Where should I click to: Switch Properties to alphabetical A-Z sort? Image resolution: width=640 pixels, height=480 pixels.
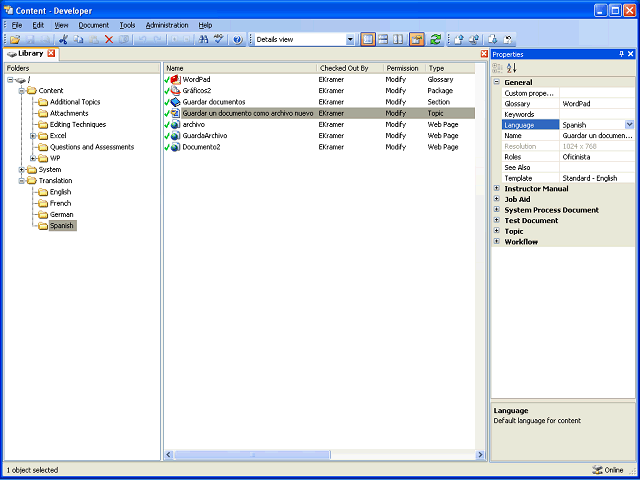click(x=511, y=68)
